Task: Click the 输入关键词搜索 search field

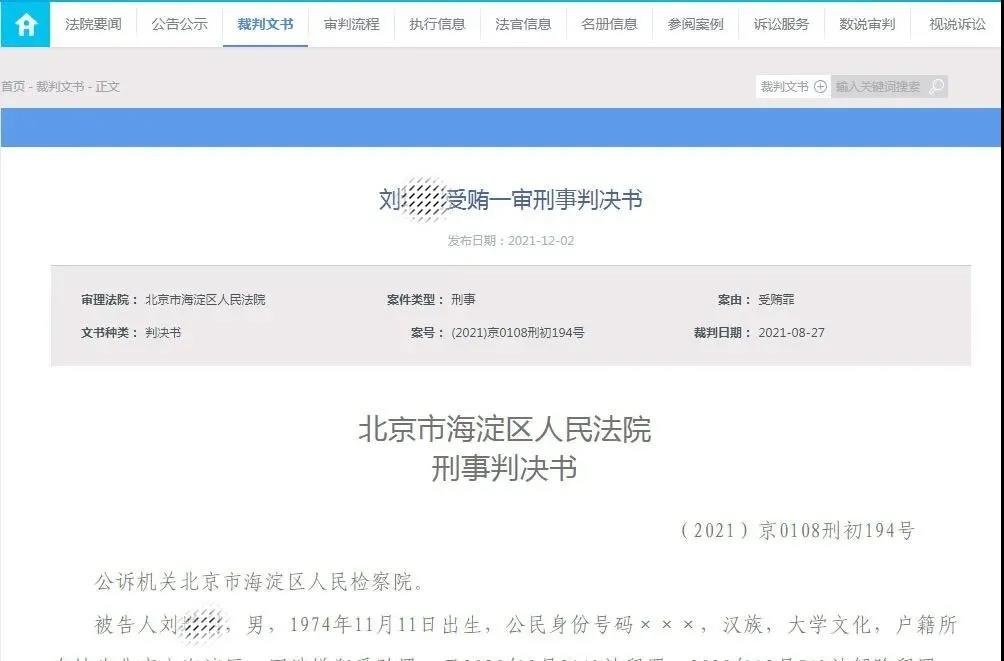Action: point(878,87)
